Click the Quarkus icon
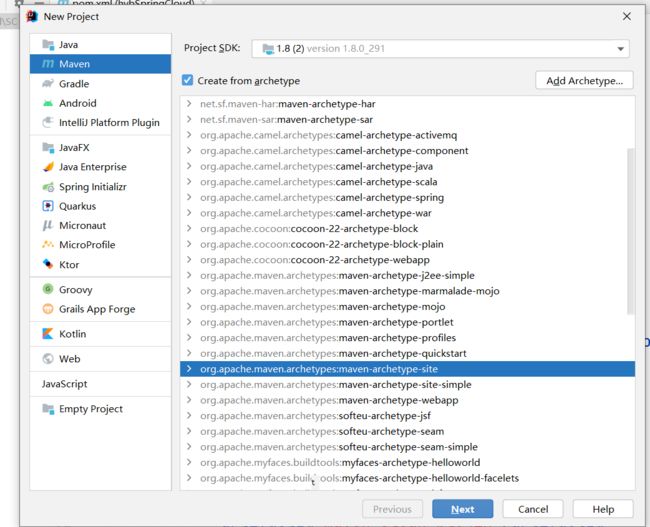The image size is (650, 527). [48, 206]
